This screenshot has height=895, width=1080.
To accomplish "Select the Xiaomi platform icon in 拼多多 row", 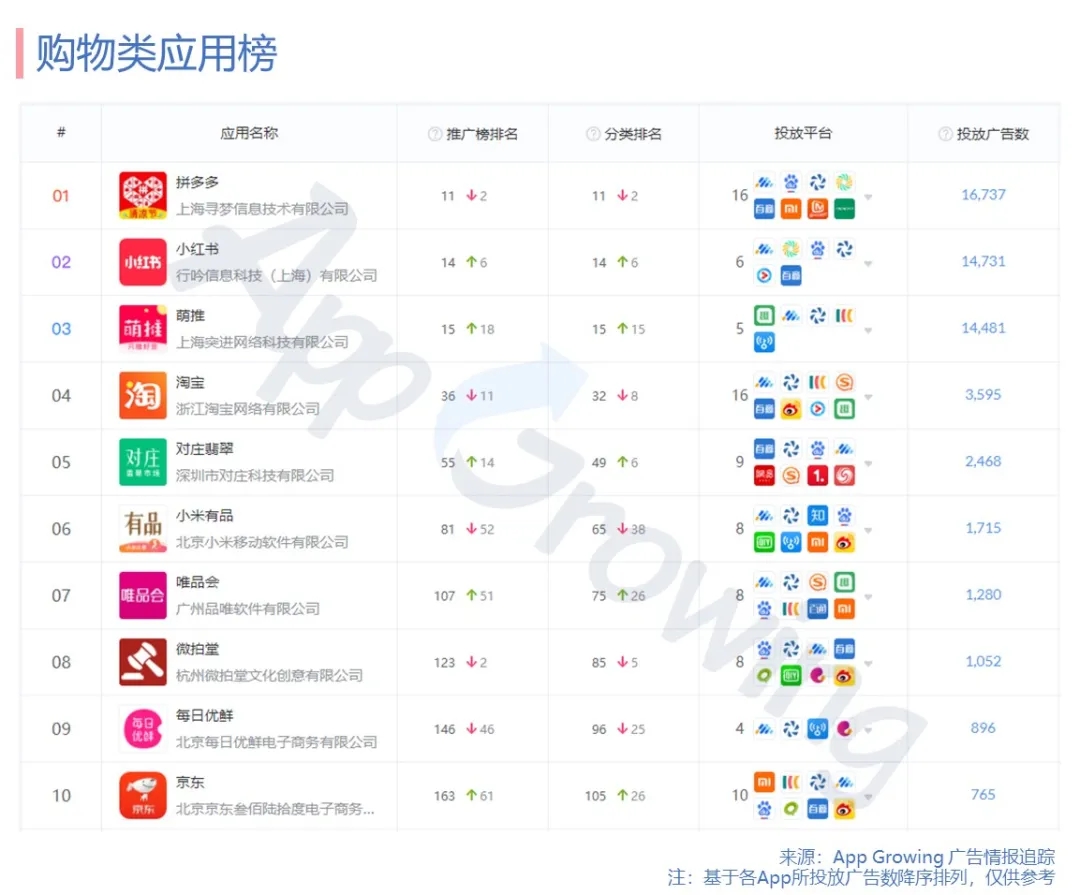I will pyautogui.click(x=791, y=208).
